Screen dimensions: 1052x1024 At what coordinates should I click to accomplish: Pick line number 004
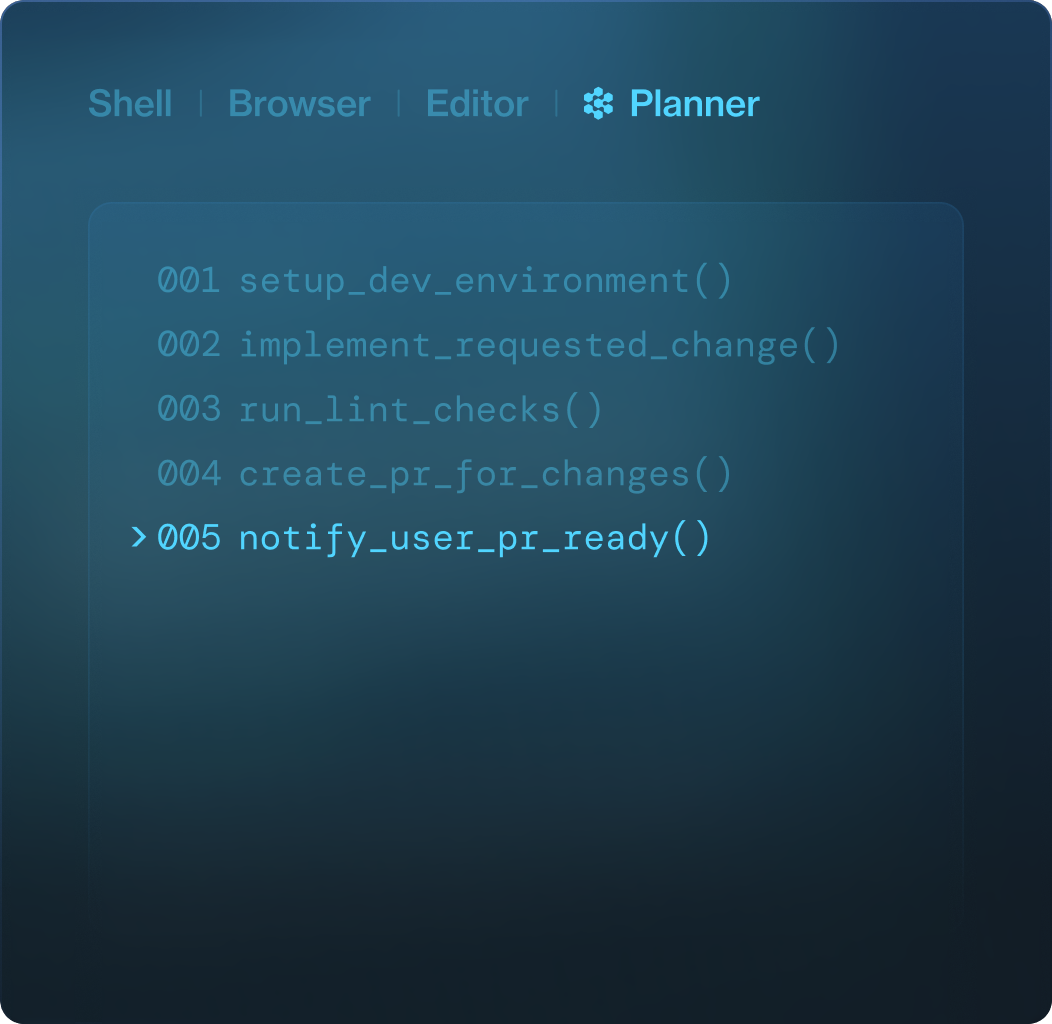[x=188, y=474]
